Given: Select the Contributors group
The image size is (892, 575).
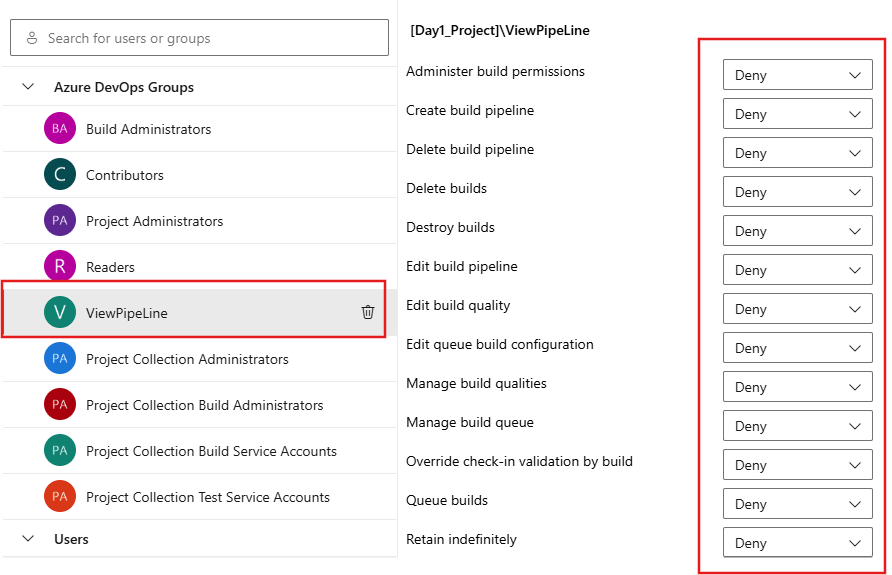Looking at the screenshot, I should click(x=200, y=175).
